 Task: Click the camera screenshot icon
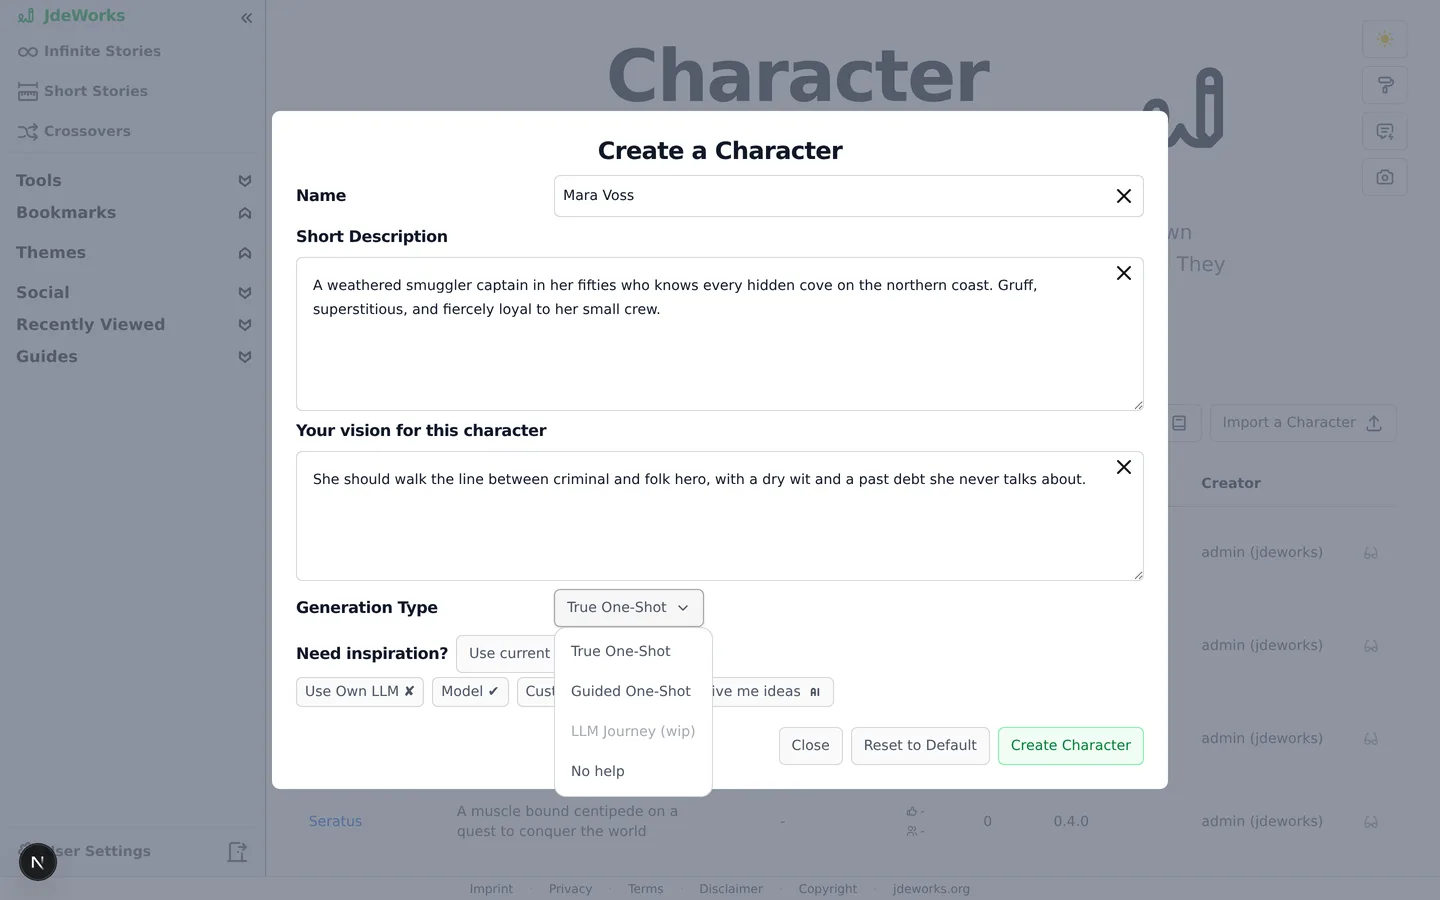pos(1385,177)
